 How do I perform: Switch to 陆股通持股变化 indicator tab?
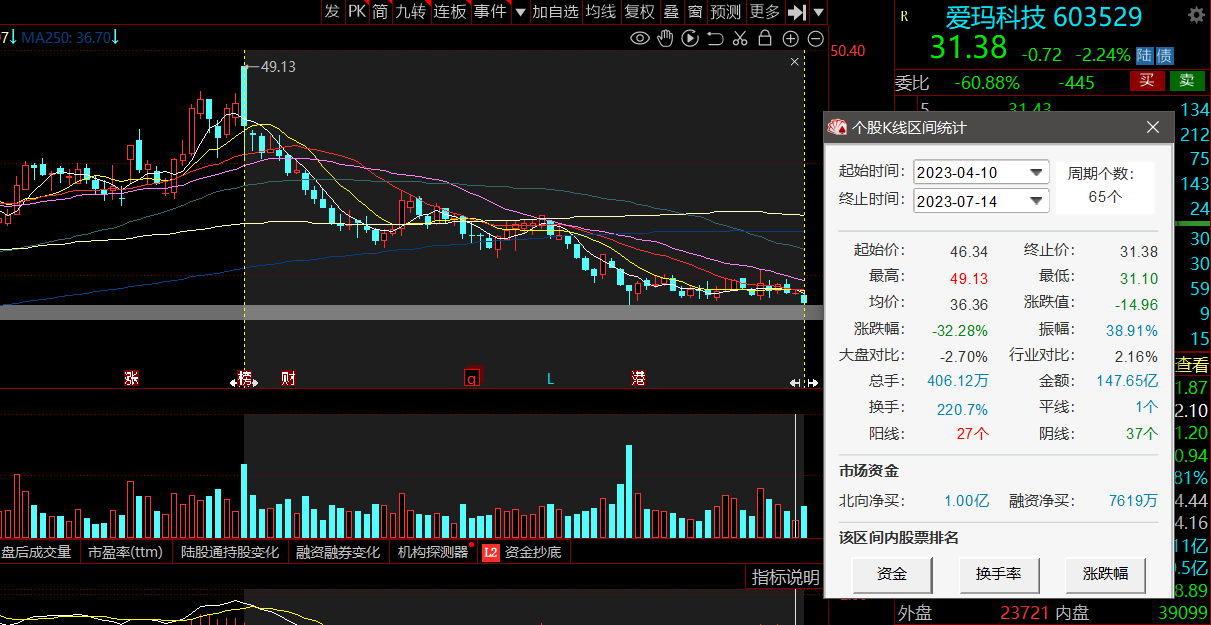229,551
